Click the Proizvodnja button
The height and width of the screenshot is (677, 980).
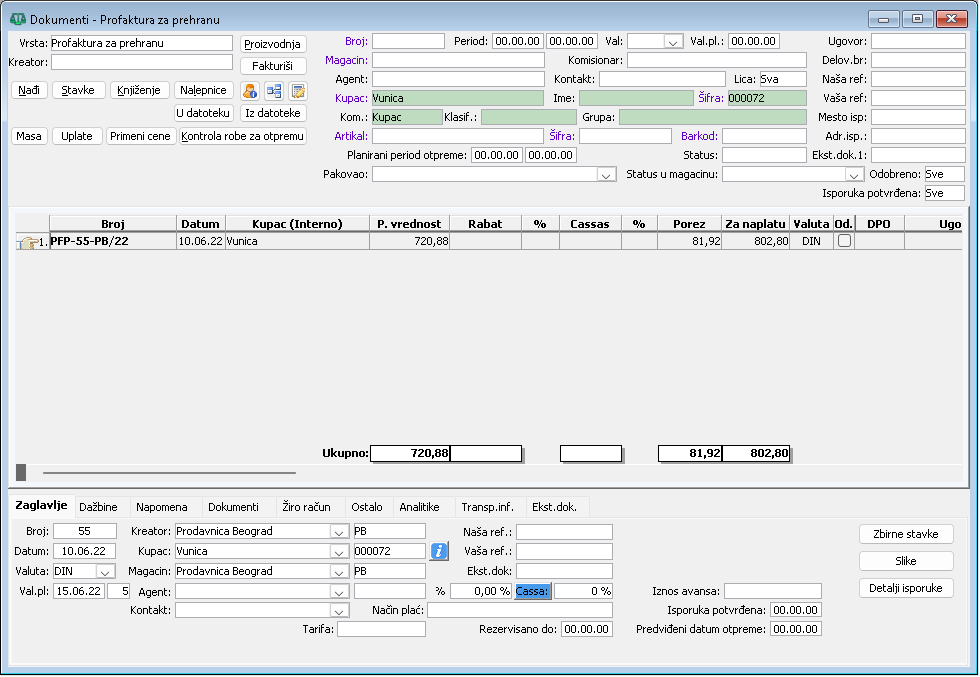pyautogui.click(x=273, y=44)
